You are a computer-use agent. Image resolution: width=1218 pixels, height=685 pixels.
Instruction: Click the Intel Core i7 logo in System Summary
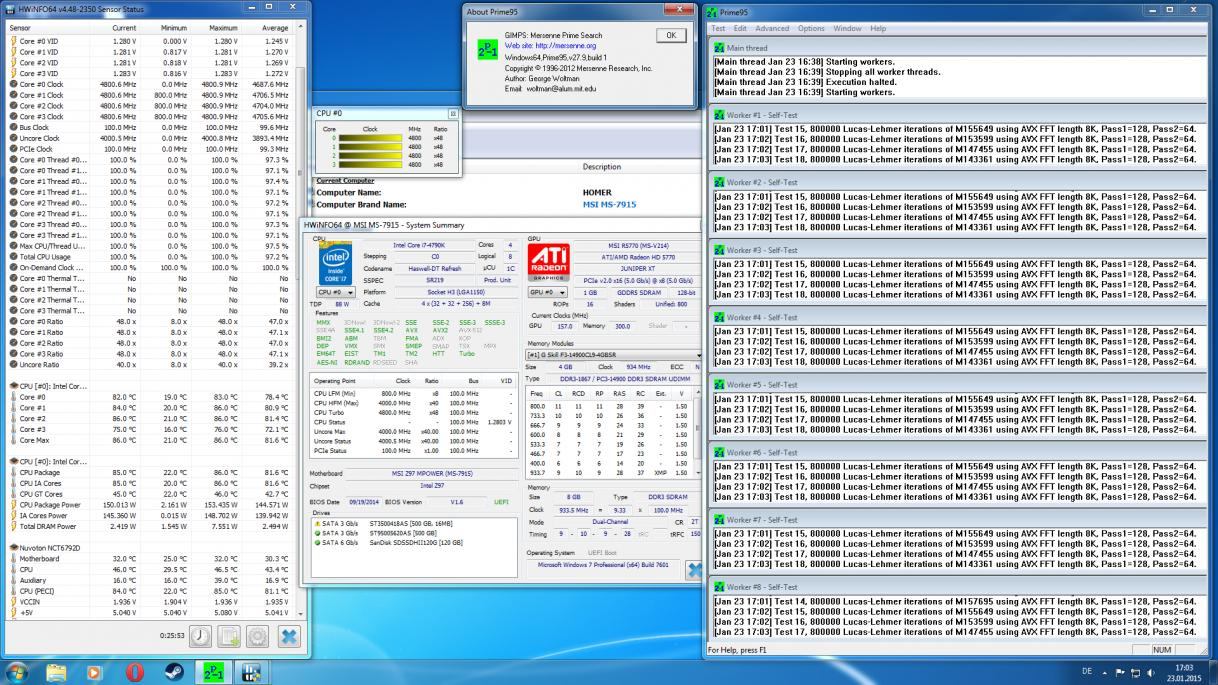coord(335,264)
